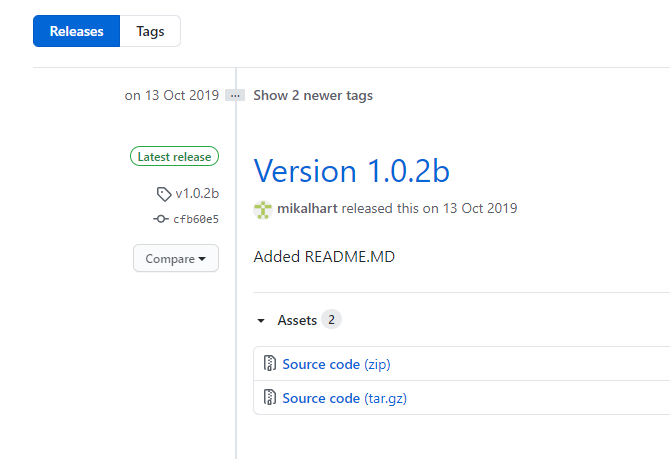Select the Releases tab
Screen dimensions: 670x459
pyautogui.click(x=76, y=31)
